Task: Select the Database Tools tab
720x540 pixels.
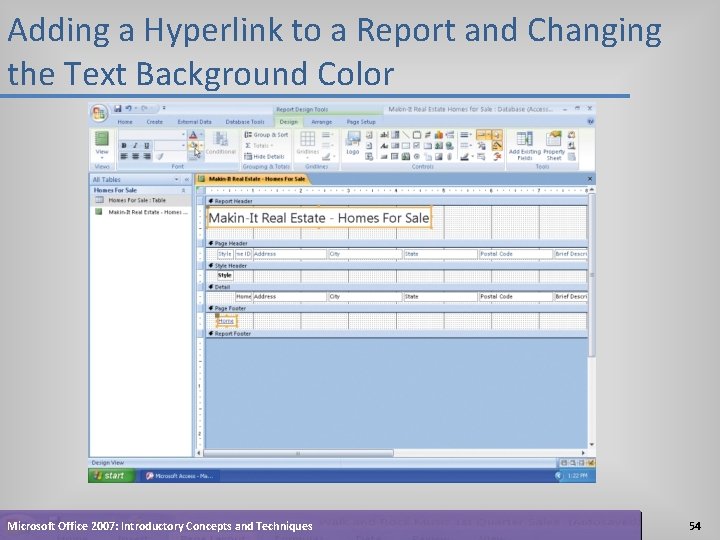Action: (245, 122)
